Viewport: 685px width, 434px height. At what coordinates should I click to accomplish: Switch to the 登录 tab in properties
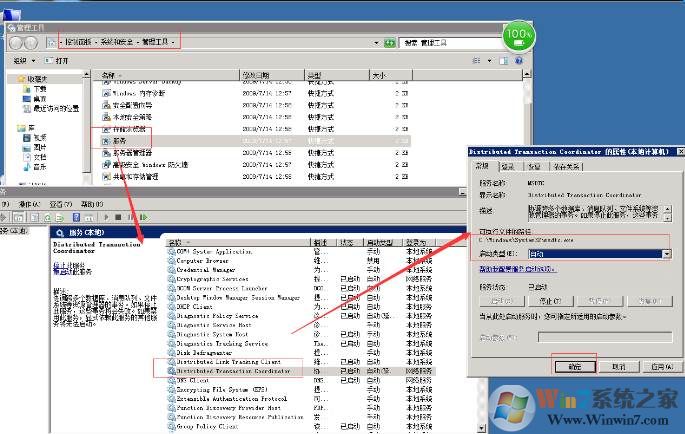point(508,166)
